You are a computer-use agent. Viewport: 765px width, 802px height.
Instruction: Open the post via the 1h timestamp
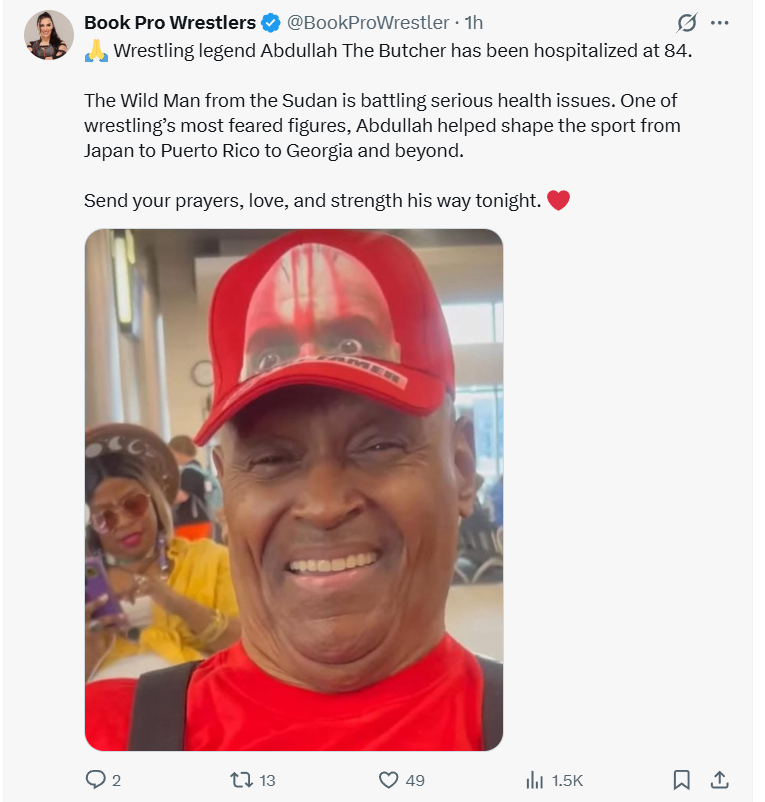[x=474, y=23]
